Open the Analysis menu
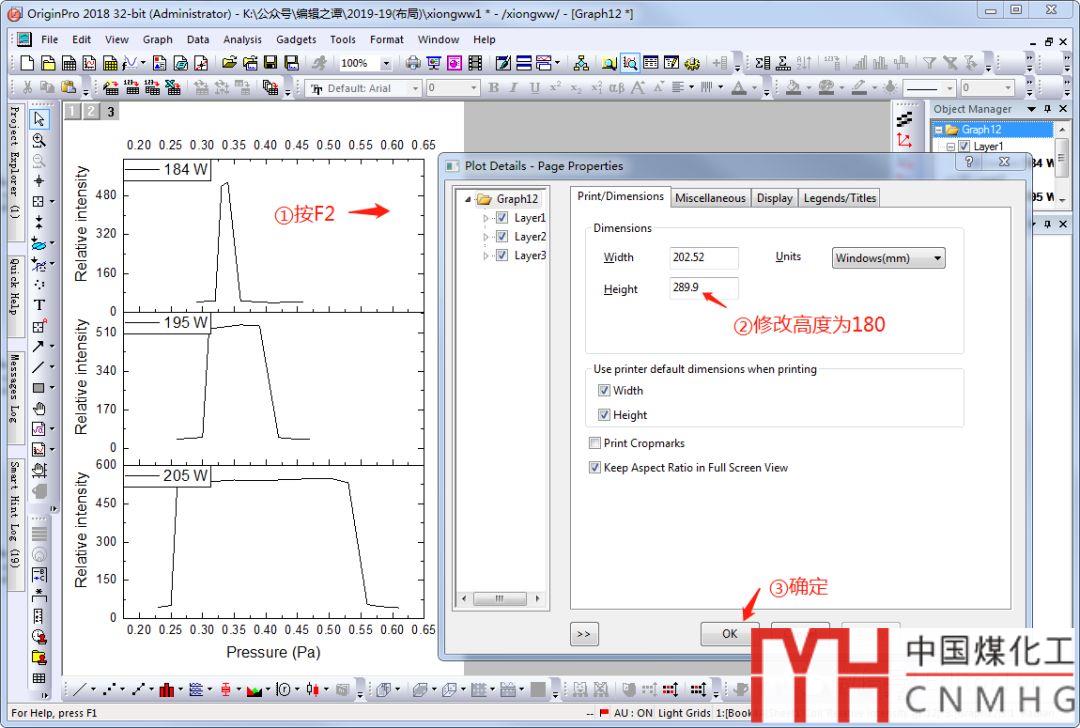The width and height of the screenshot is (1080, 728). point(242,40)
